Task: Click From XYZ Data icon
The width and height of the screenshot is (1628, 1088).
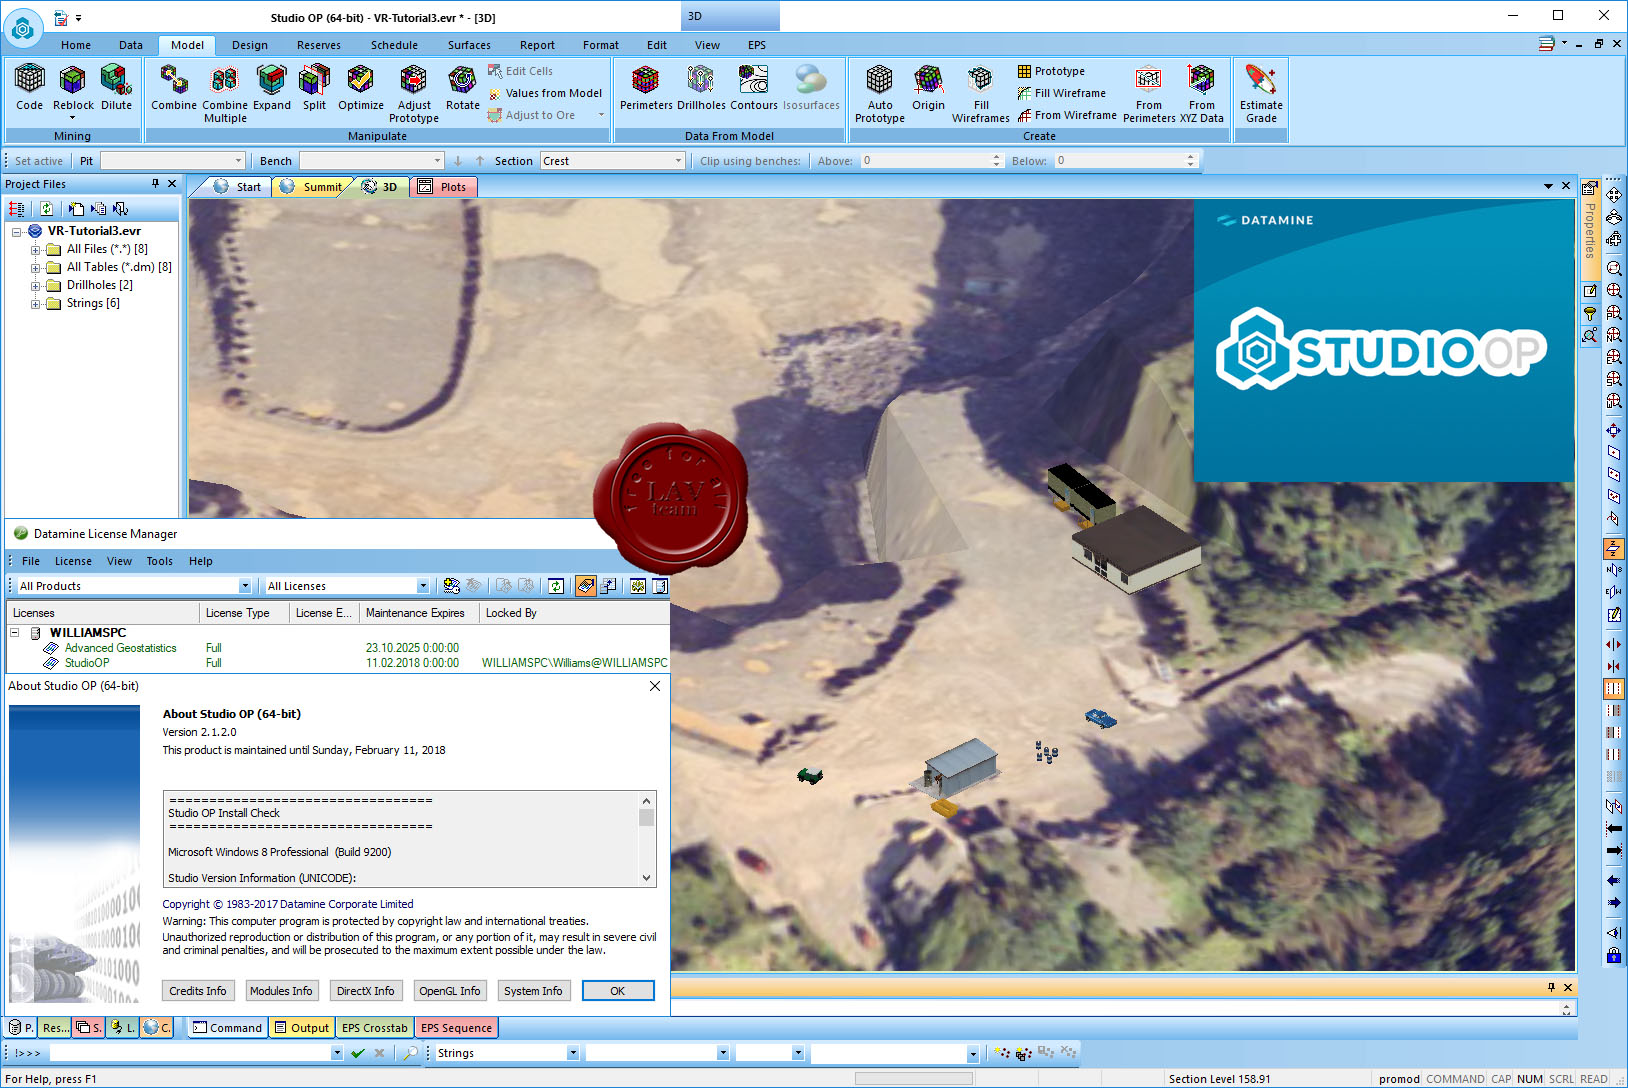Action: pyautogui.click(x=1201, y=93)
